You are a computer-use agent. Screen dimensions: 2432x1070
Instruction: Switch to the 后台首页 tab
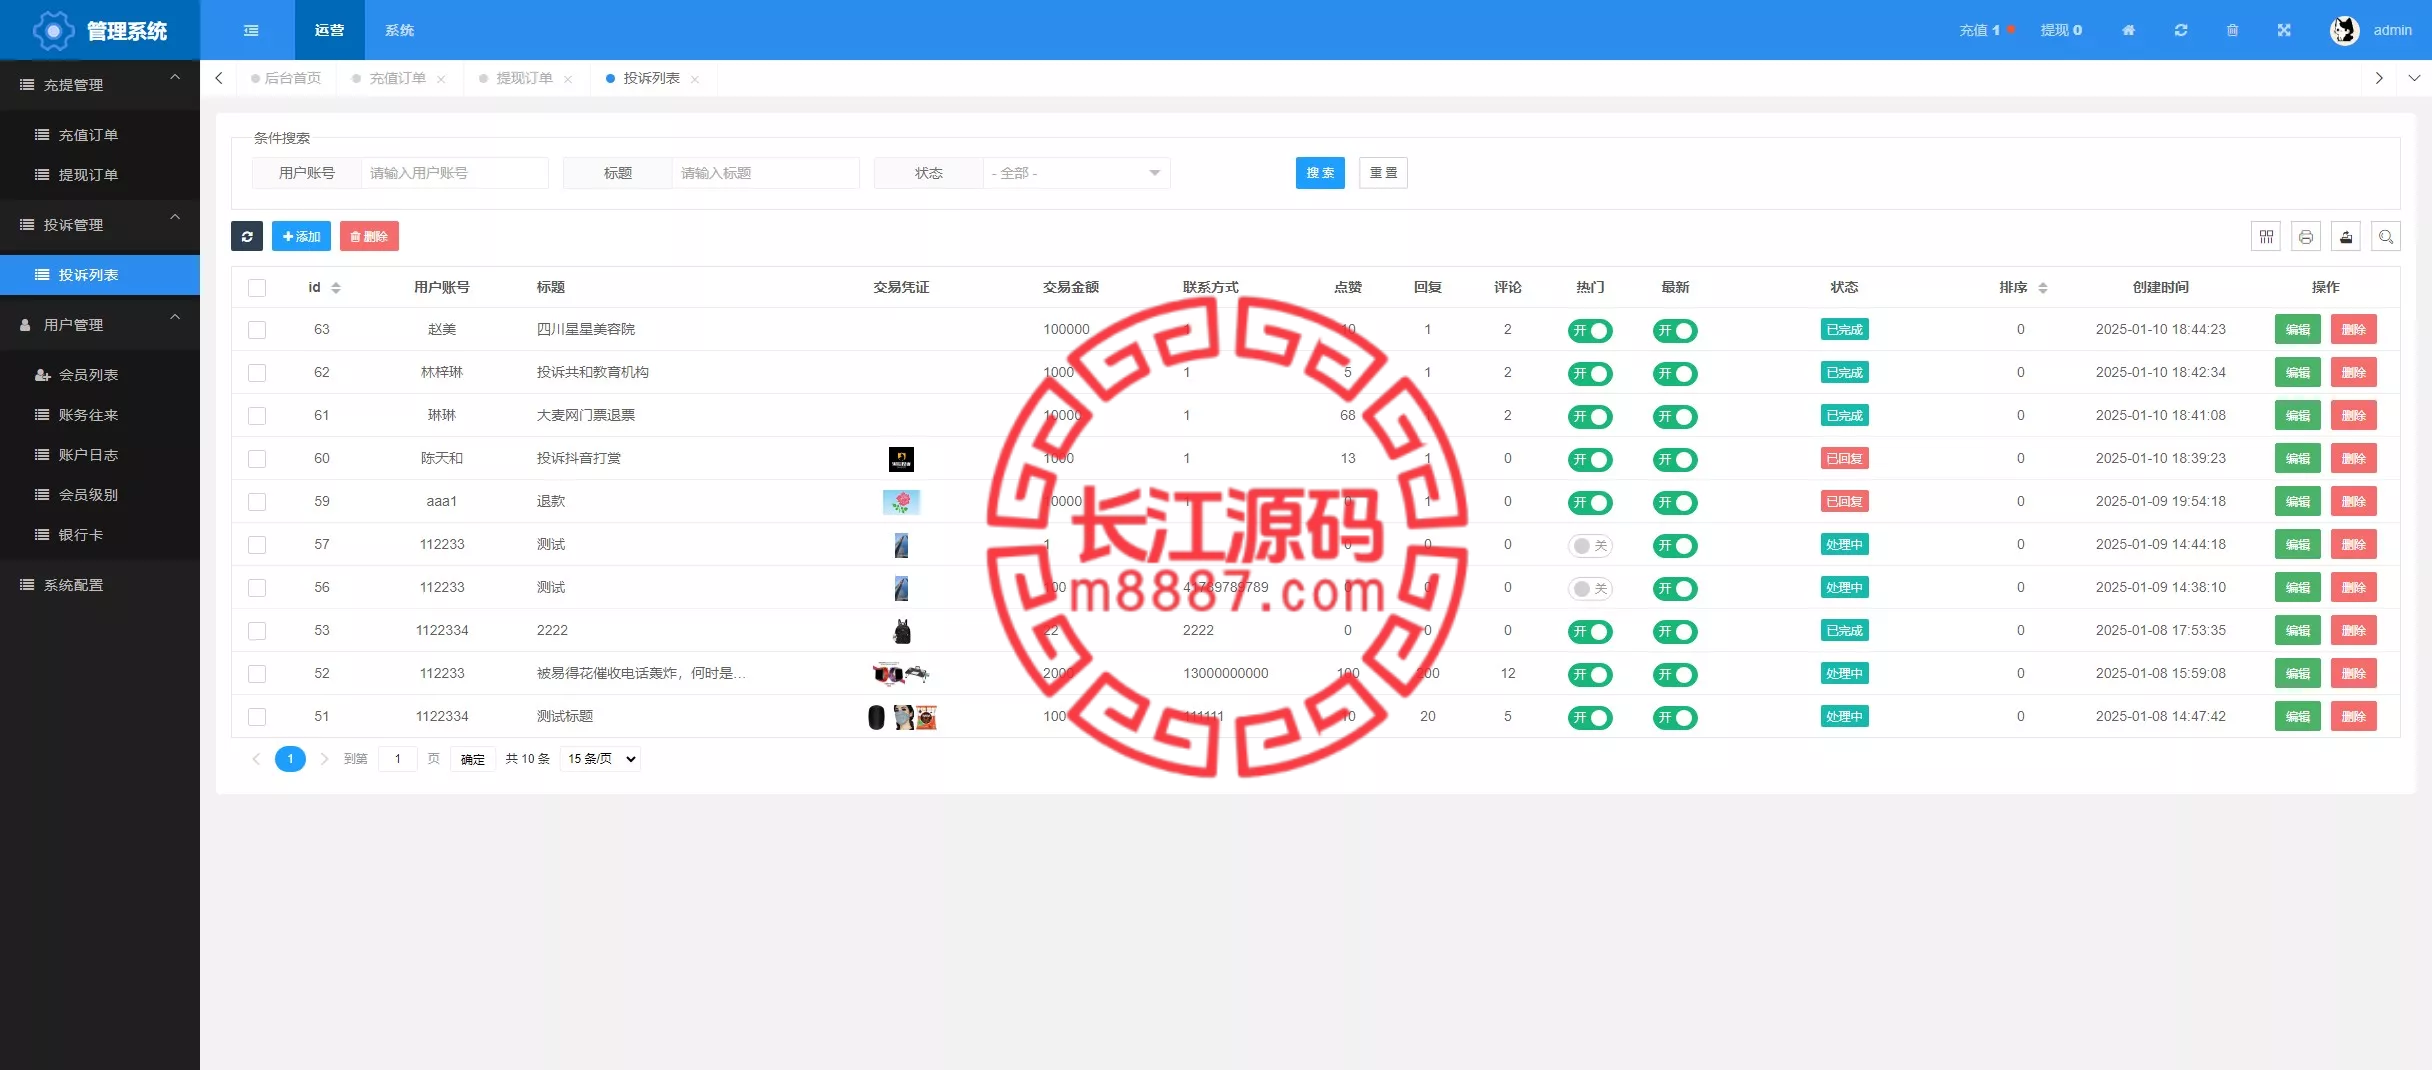[x=287, y=79]
